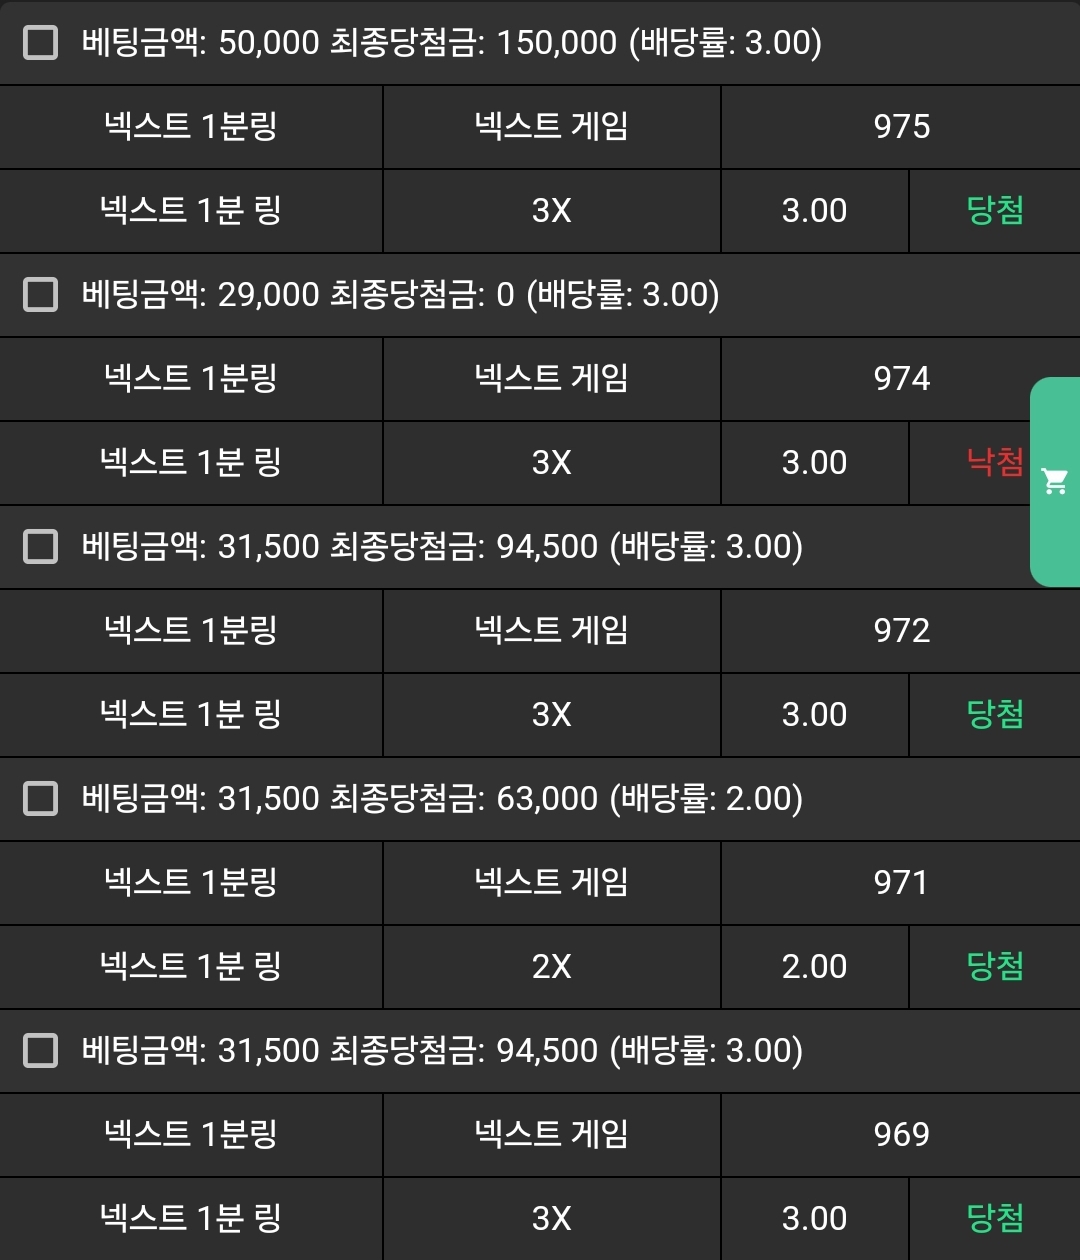
Task: Select the round number 974 cell
Action: tap(901, 379)
